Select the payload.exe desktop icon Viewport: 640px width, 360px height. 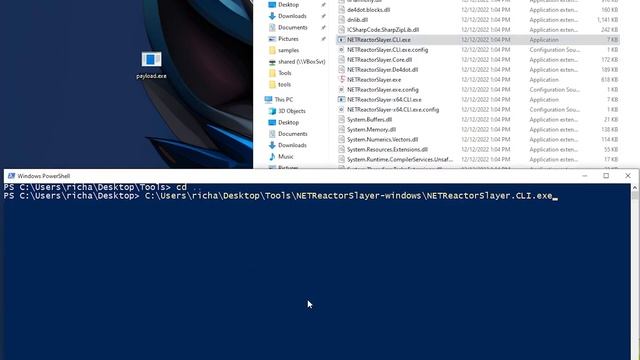151,65
